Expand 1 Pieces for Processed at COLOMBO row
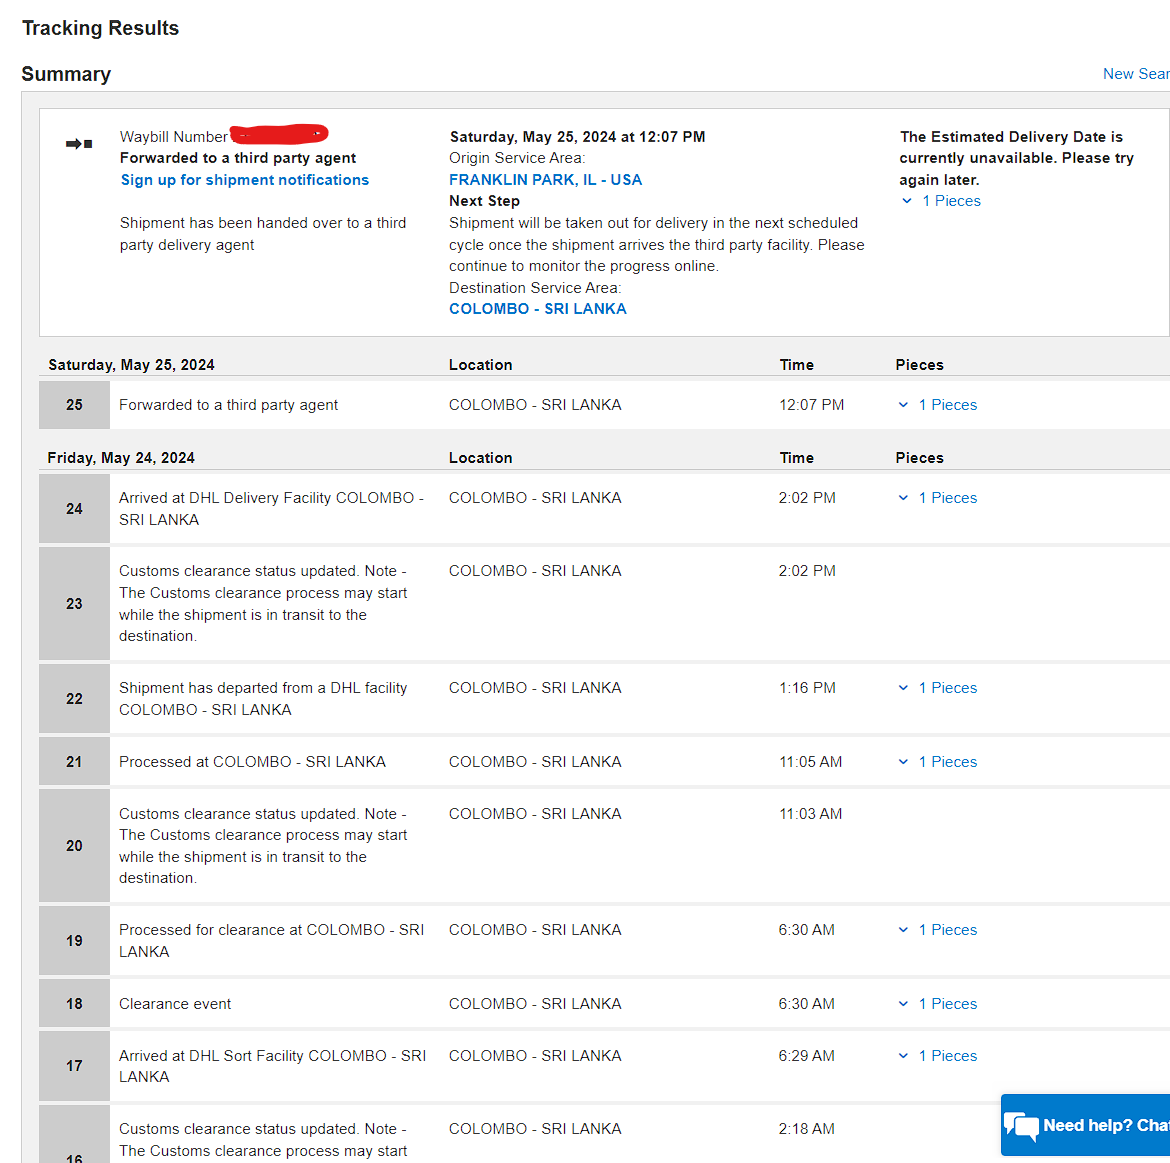 [938, 762]
